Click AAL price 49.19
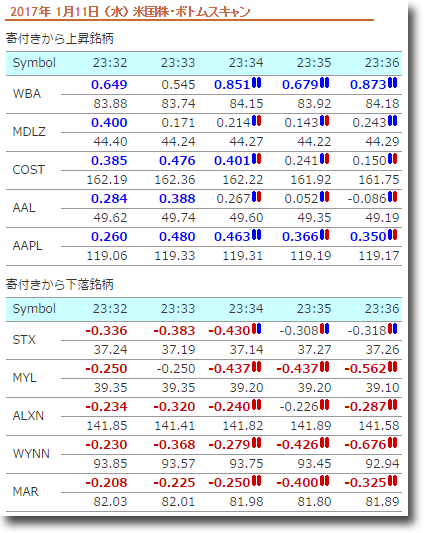The image size is (425, 533). pos(382,218)
